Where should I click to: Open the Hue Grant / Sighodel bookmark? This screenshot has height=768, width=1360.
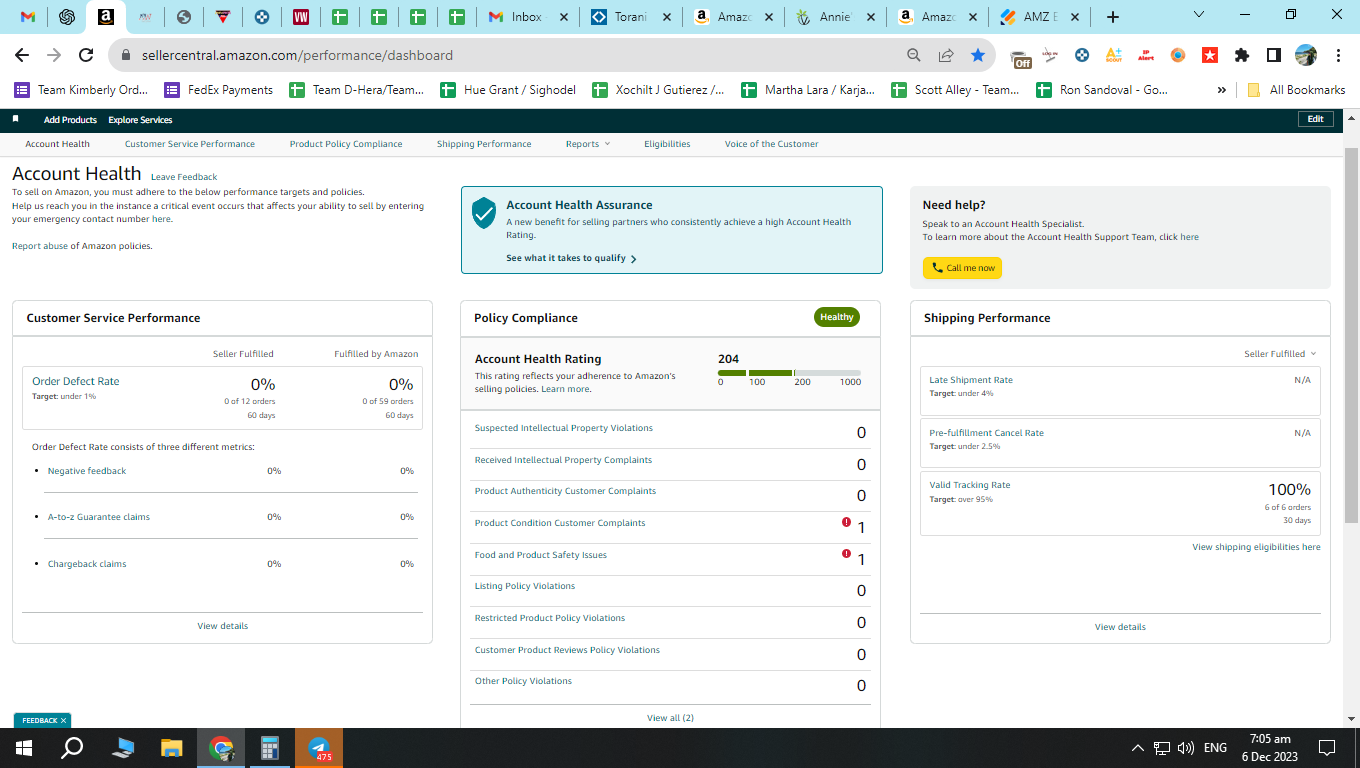[508, 90]
